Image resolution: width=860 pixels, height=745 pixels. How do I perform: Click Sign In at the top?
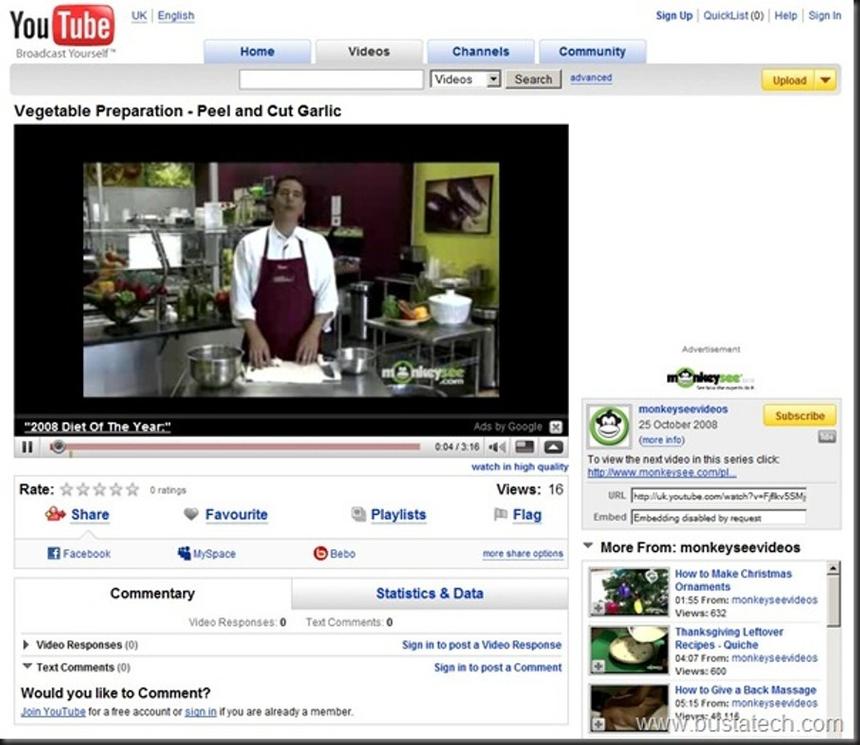[824, 15]
